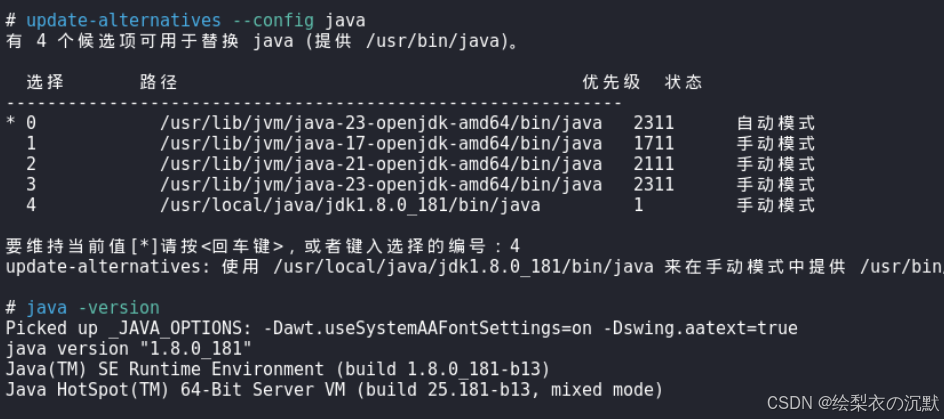Click the 自动模式 status text
Image resolution: width=944 pixels, height=419 pixels.
776,123
